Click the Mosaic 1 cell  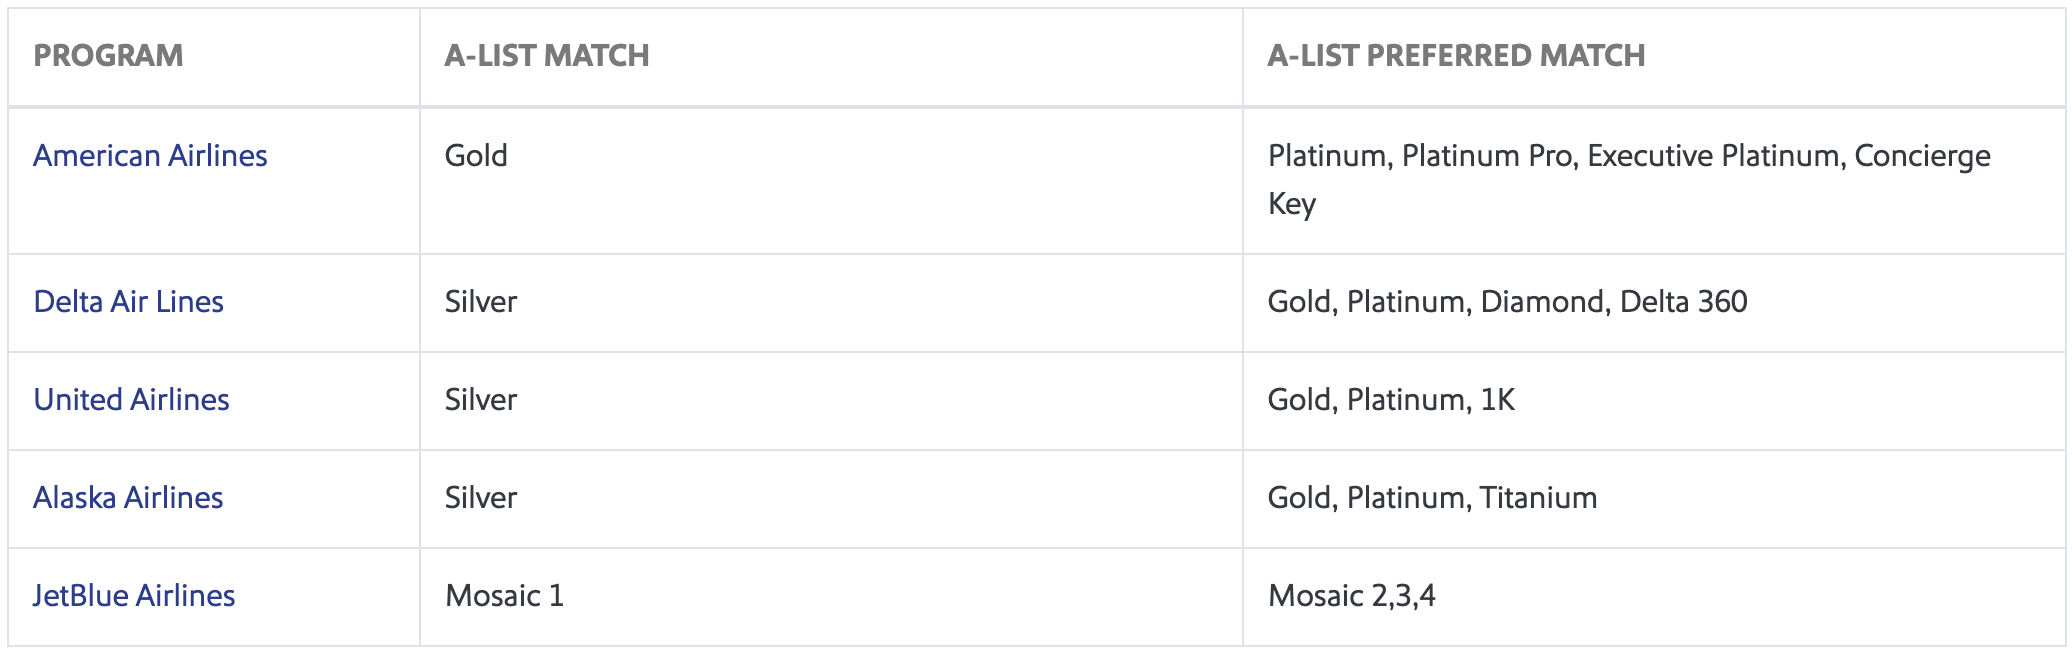point(504,596)
